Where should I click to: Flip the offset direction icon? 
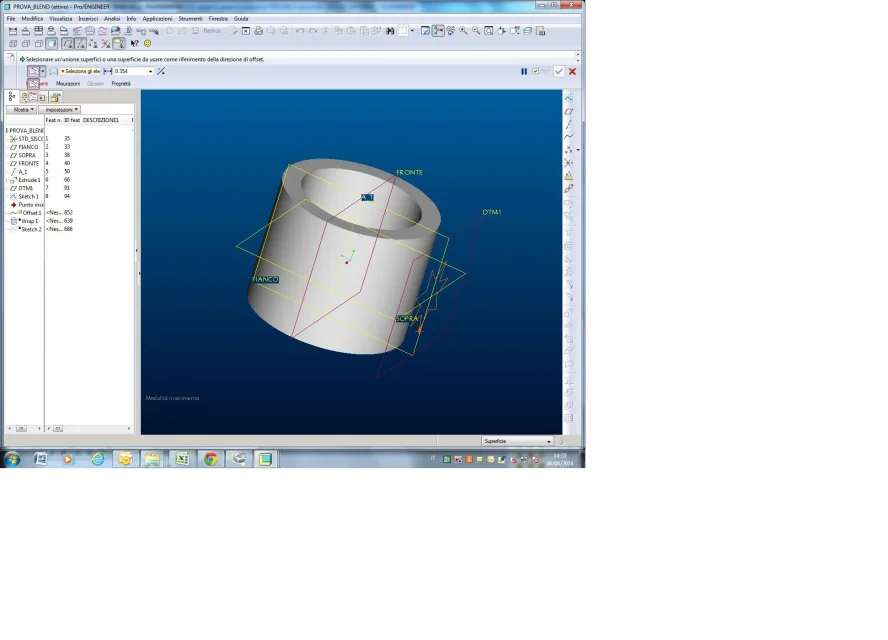[x=161, y=71]
